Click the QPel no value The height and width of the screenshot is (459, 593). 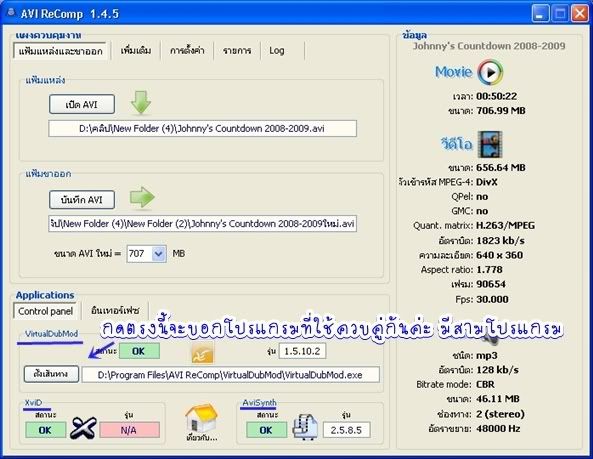pyautogui.click(x=482, y=197)
